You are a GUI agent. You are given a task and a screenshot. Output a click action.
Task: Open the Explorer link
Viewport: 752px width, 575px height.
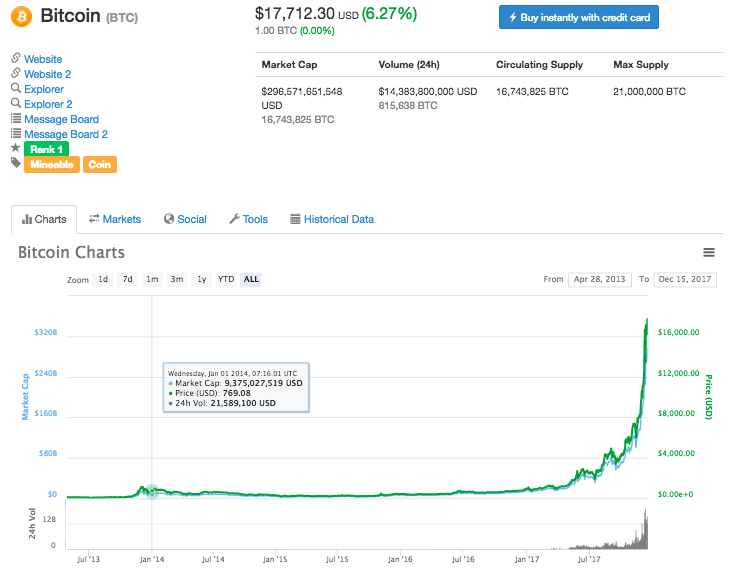coord(44,89)
